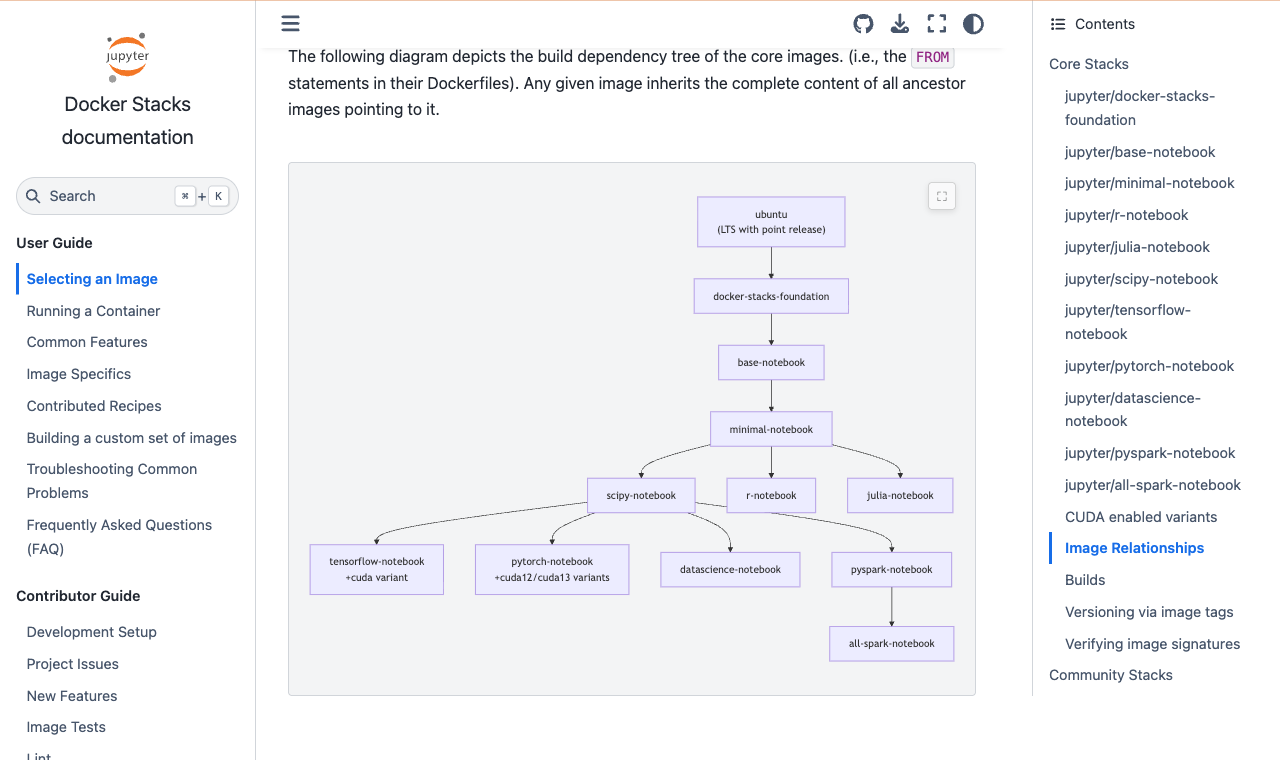
Task: Select CUDA enabled variants in contents
Action: (1141, 517)
